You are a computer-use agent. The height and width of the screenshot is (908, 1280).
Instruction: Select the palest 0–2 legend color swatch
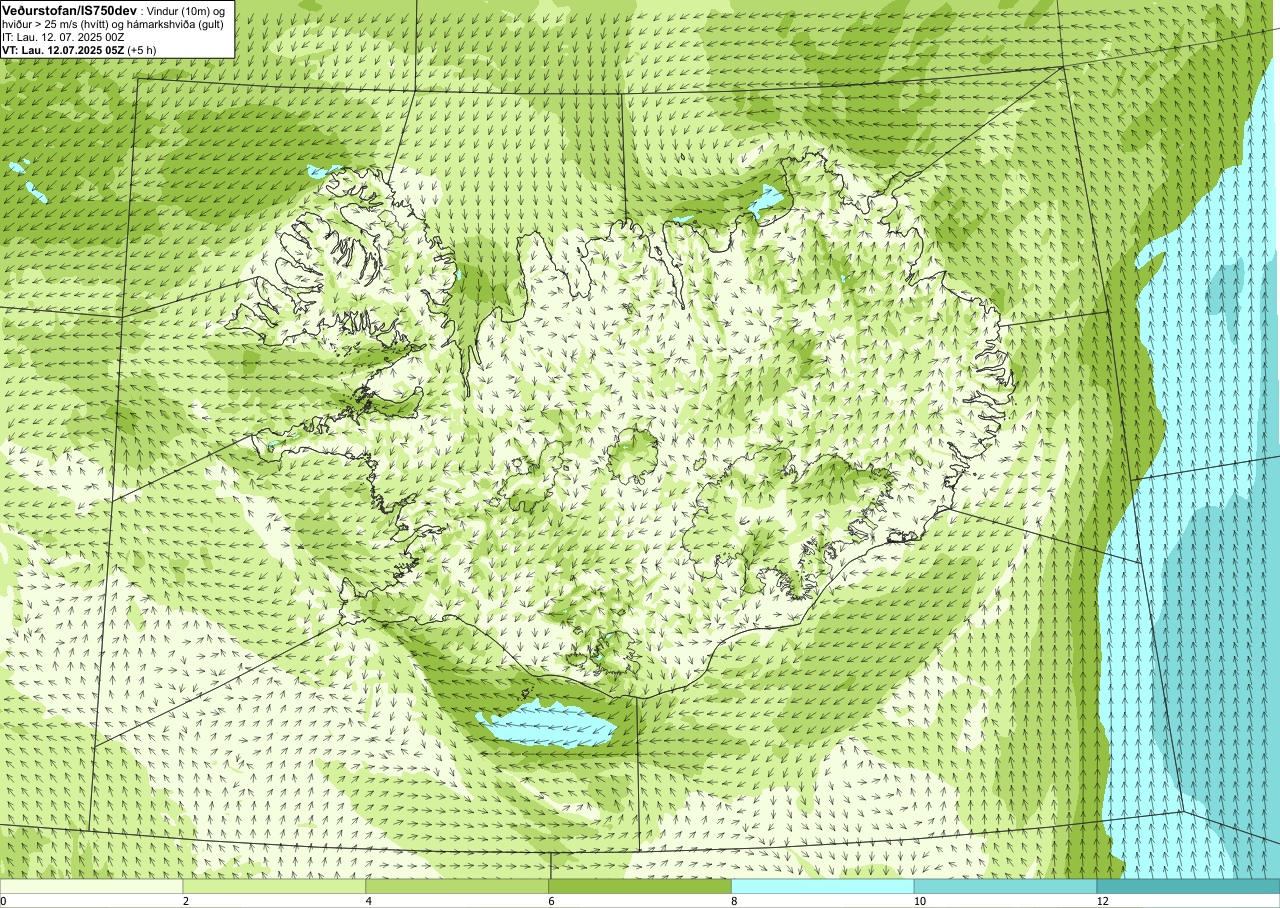click(91, 886)
